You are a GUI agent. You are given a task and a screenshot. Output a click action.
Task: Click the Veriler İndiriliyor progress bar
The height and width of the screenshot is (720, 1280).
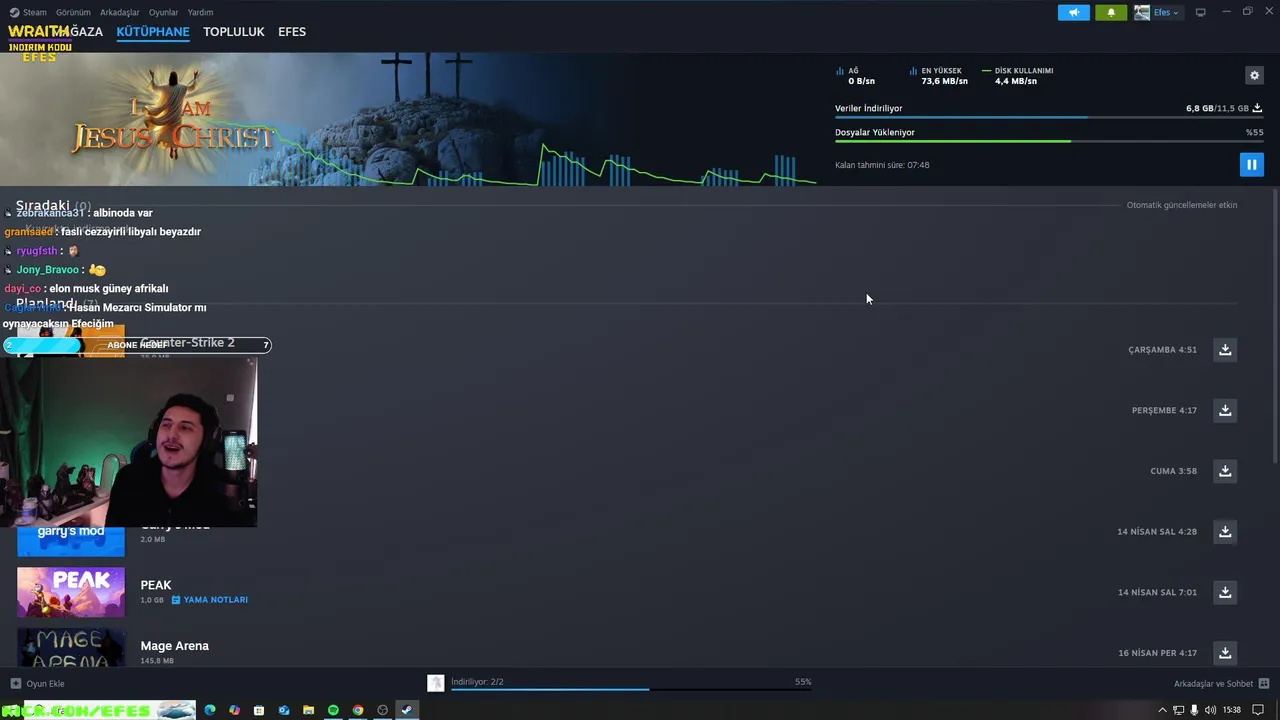[x=1049, y=118]
